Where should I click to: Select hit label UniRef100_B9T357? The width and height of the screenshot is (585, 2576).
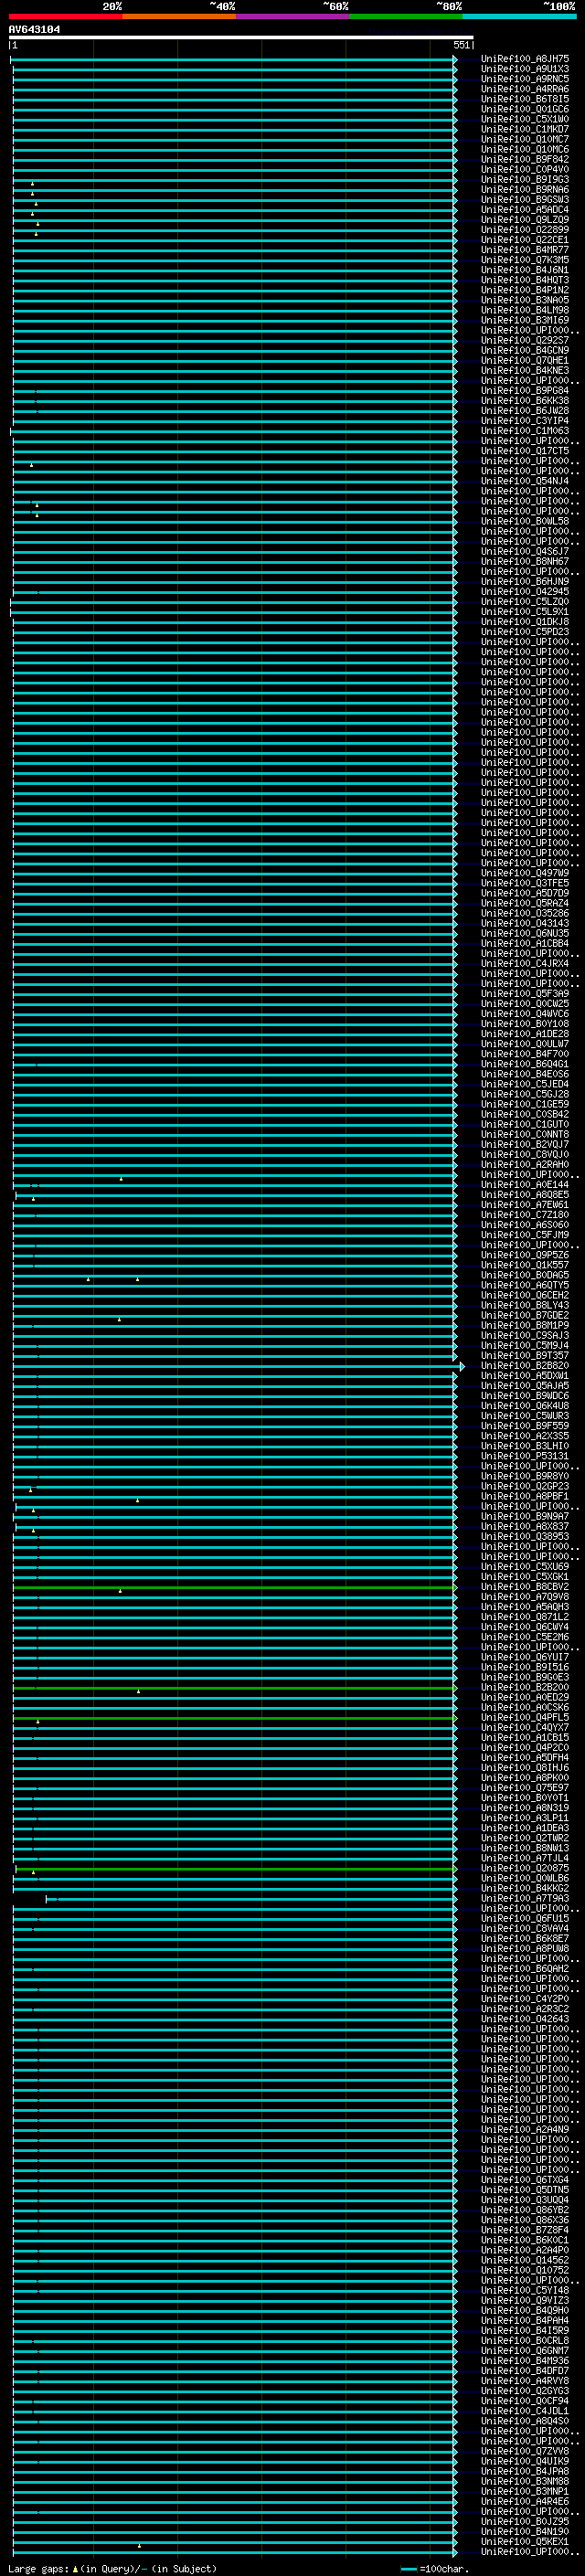524,1356
